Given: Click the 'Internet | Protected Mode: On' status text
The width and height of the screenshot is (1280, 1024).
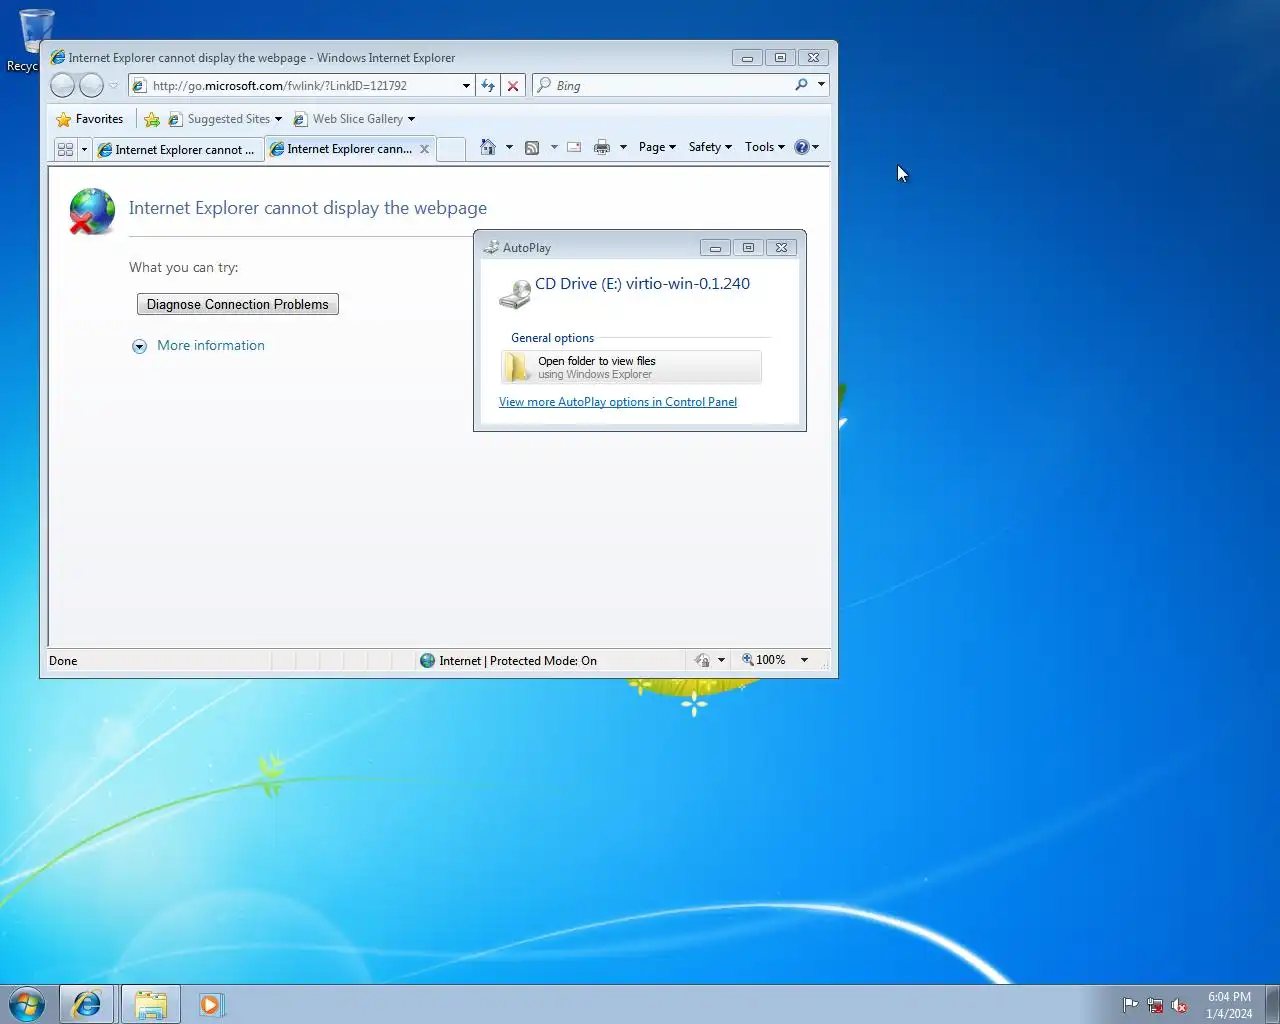Looking at the screenshot, I should (518, 661).
